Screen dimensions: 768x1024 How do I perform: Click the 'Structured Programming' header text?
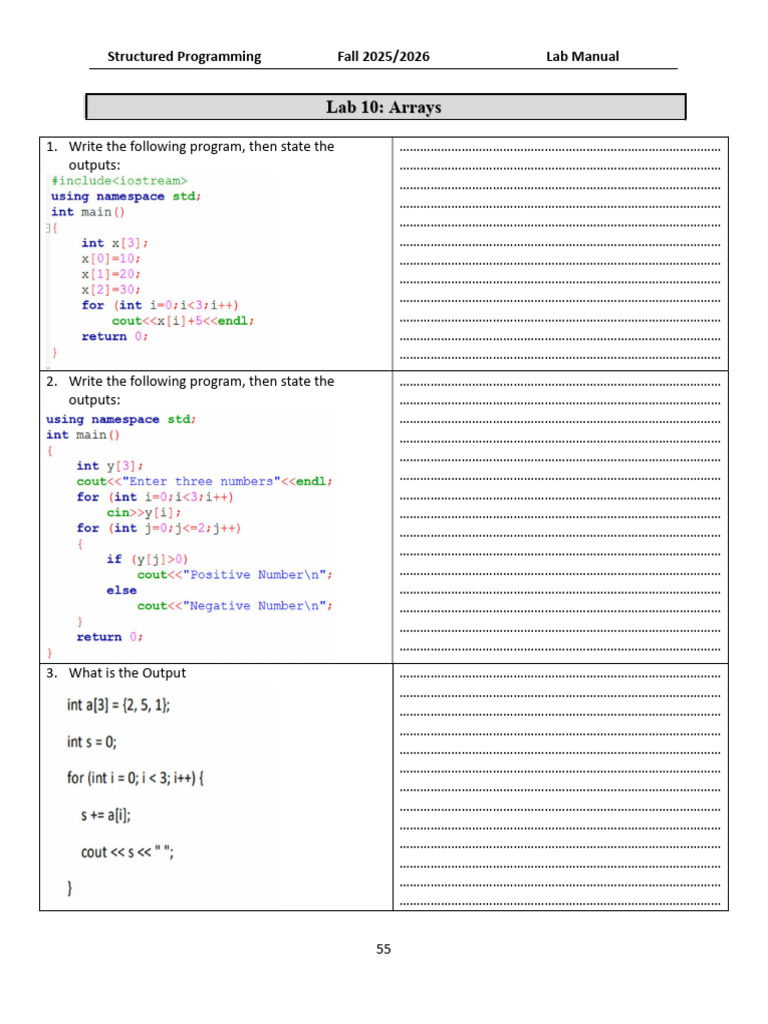coord(184,57)
